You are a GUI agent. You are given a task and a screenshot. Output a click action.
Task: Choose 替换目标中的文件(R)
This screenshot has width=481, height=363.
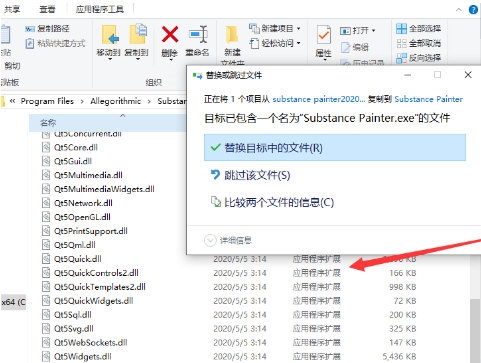[x=335, y=147]
